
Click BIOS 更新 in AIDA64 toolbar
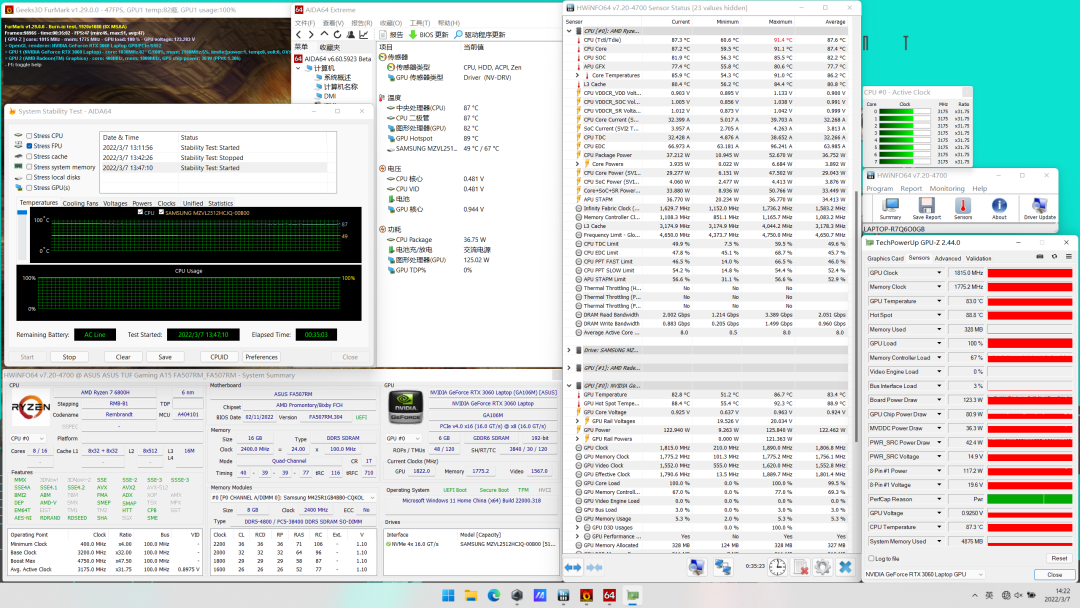tap(428, 34)
